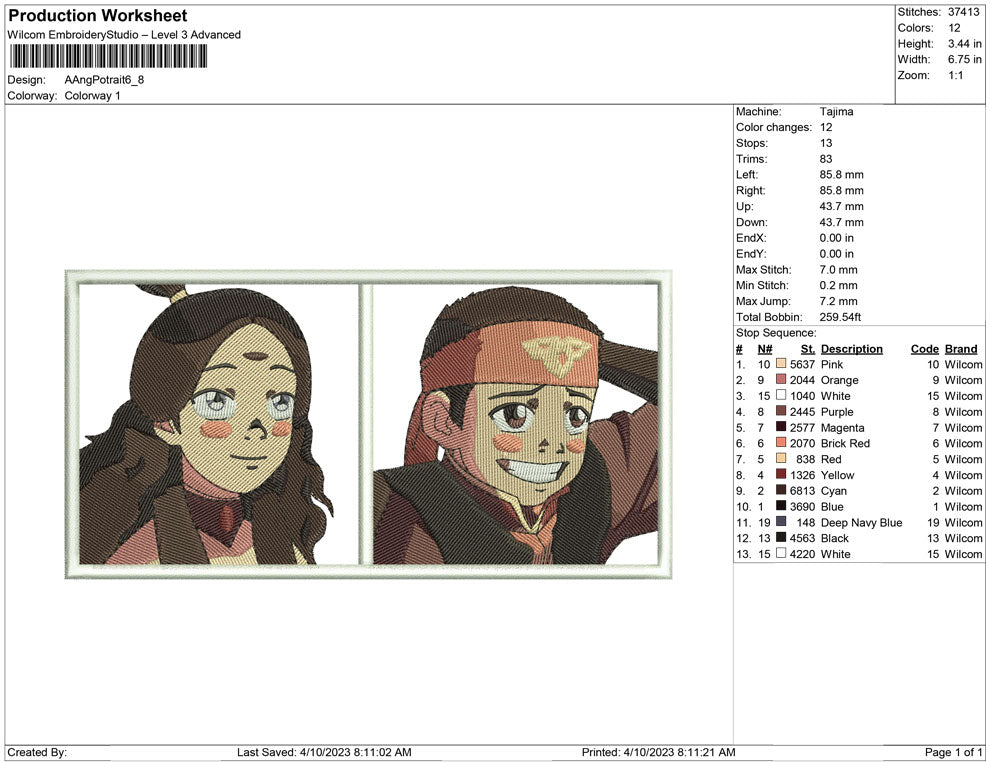Click the design name AAngPotrait6_8
This screenshot has height=762, width=990.
(104, 80)
